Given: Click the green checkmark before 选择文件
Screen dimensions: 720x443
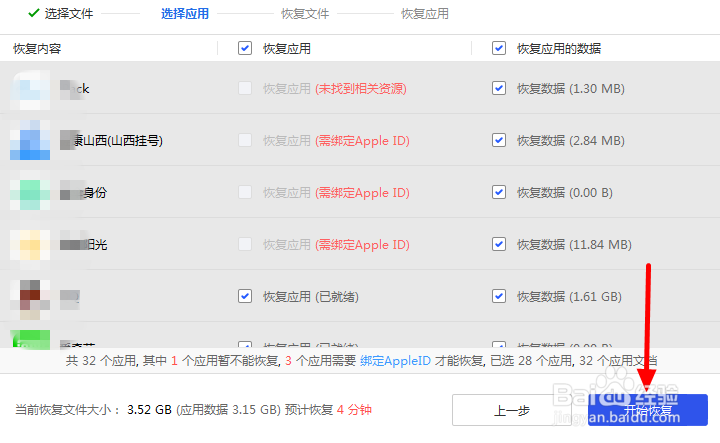Looking at the screenshot, I should point(34,13).
